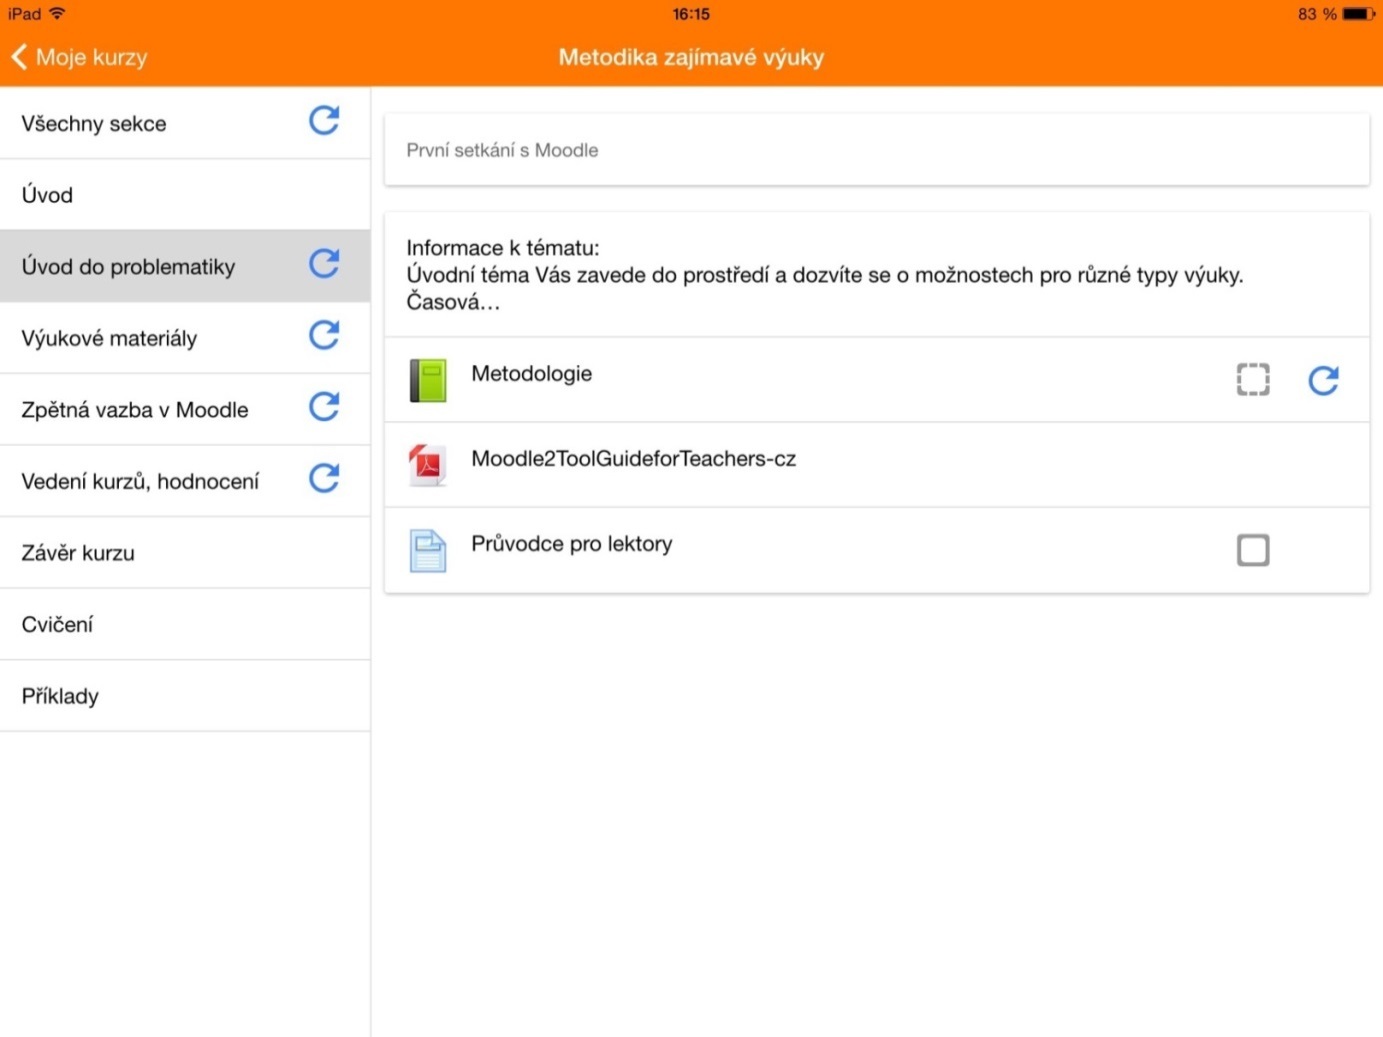
Task: Open the PDF icon for Moodle2ToolGuideforTeachers-cz
Action: tap(428, 465)
